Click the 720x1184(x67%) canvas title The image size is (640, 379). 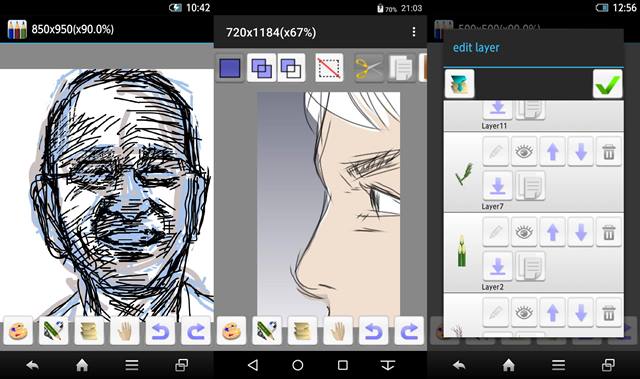click(271, 32)
